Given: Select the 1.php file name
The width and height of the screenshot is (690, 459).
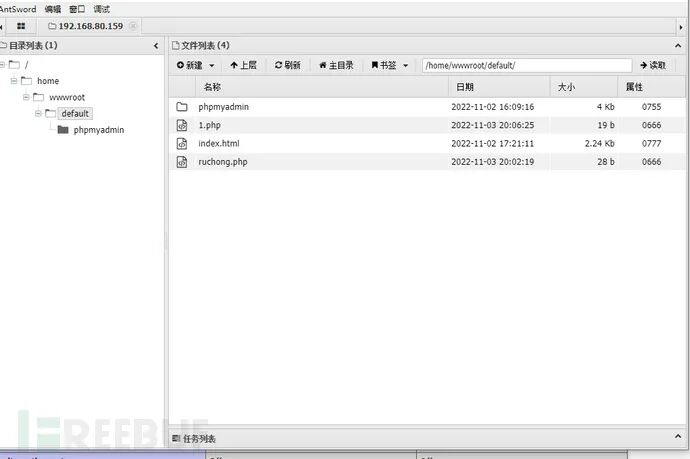Looking at the screenshot, I should pyautogui.click(x=209, y=125).
